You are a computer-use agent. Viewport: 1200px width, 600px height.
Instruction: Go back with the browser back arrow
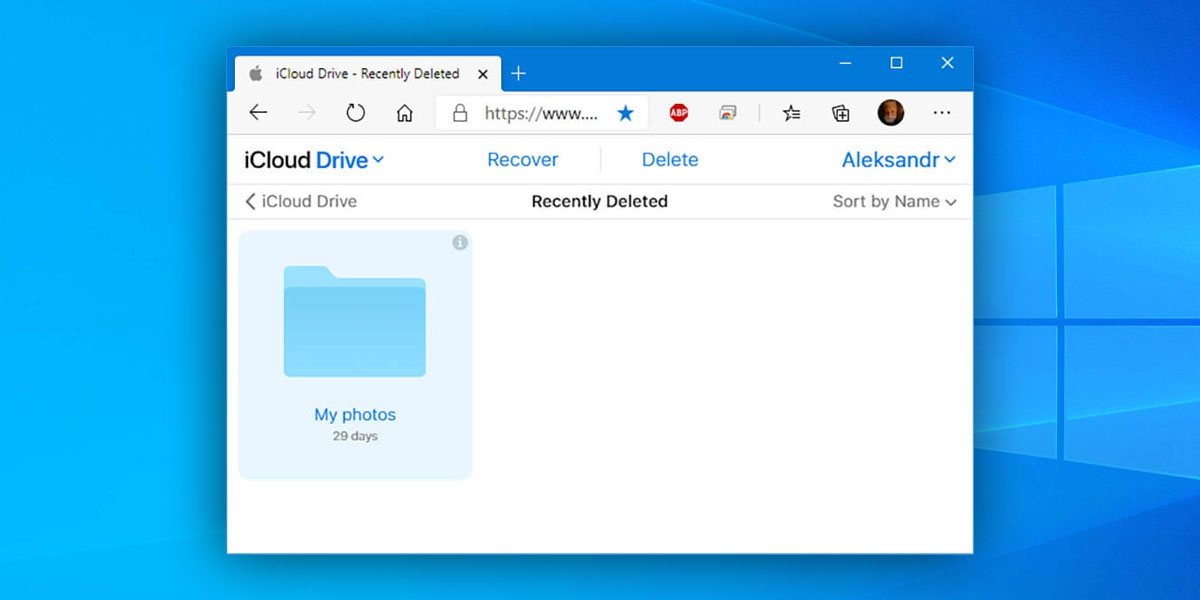(x=258, y=113)
